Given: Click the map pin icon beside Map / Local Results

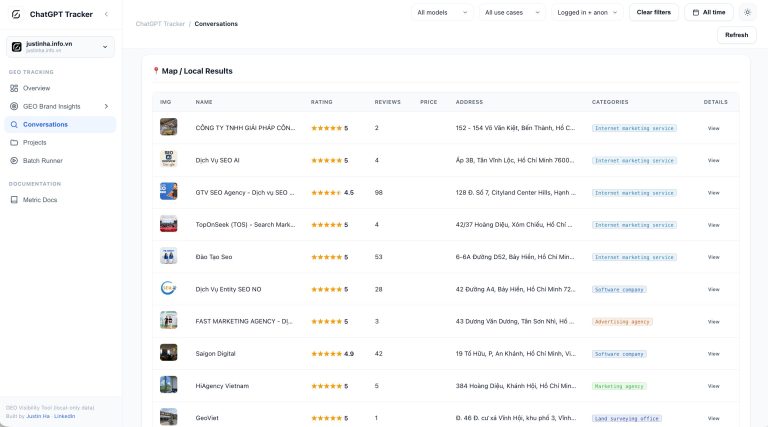Looking at the screenshot, I should tap(156, 71).
